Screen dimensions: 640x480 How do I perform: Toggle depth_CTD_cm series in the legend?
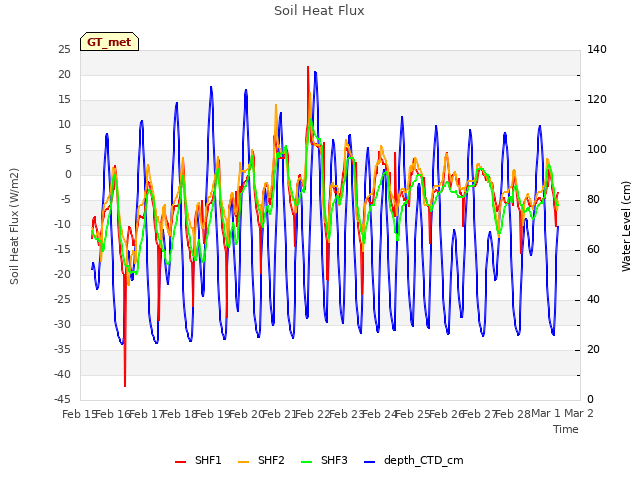(413, 460)
